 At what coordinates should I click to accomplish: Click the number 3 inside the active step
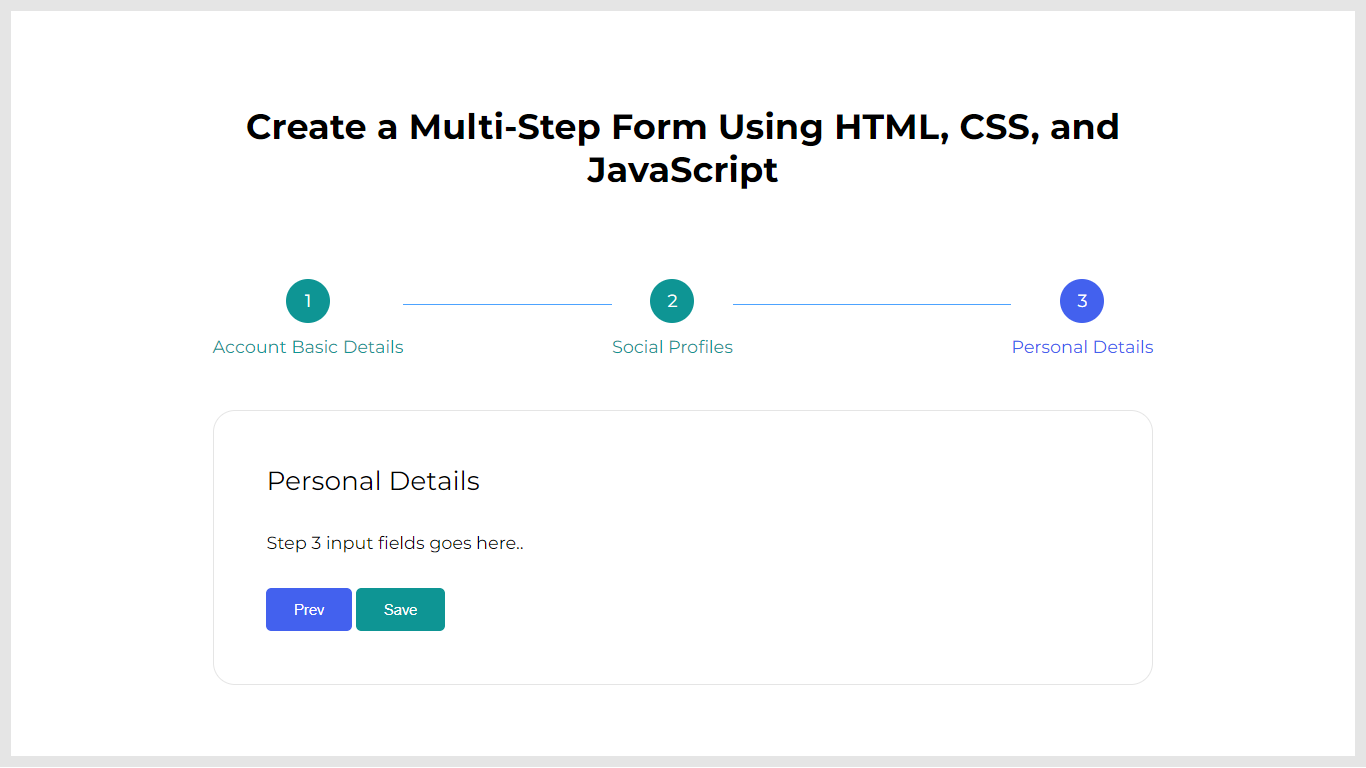pos(1082,301)
